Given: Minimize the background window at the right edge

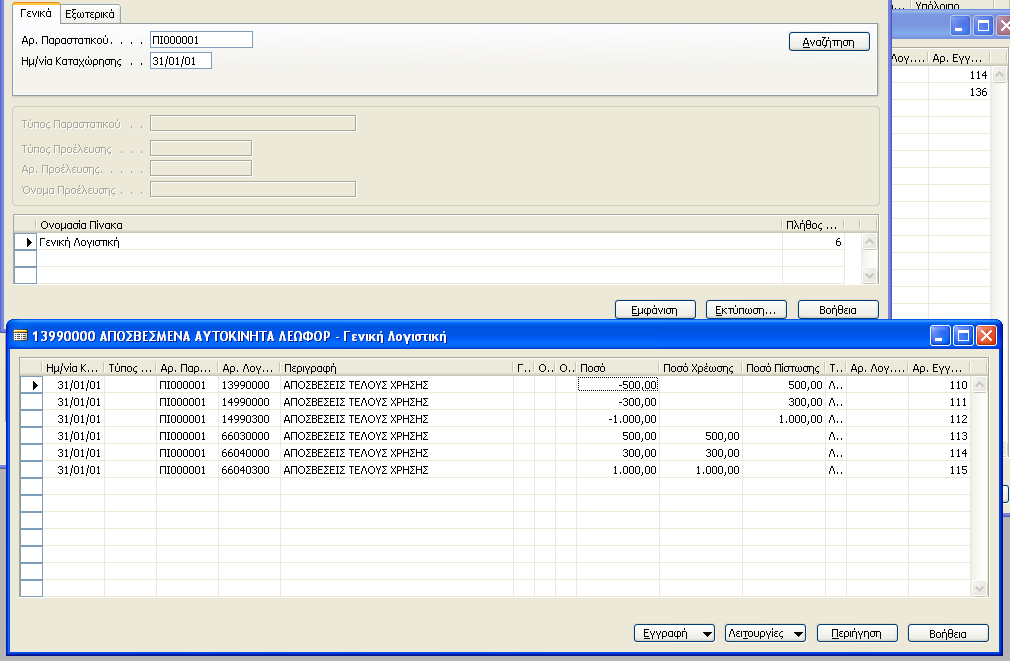Looking at the screenshot, I should [960, 26].
